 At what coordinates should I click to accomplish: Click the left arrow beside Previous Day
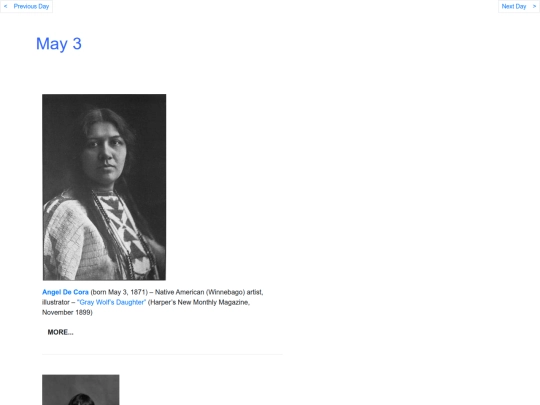[x=6, y=6]
